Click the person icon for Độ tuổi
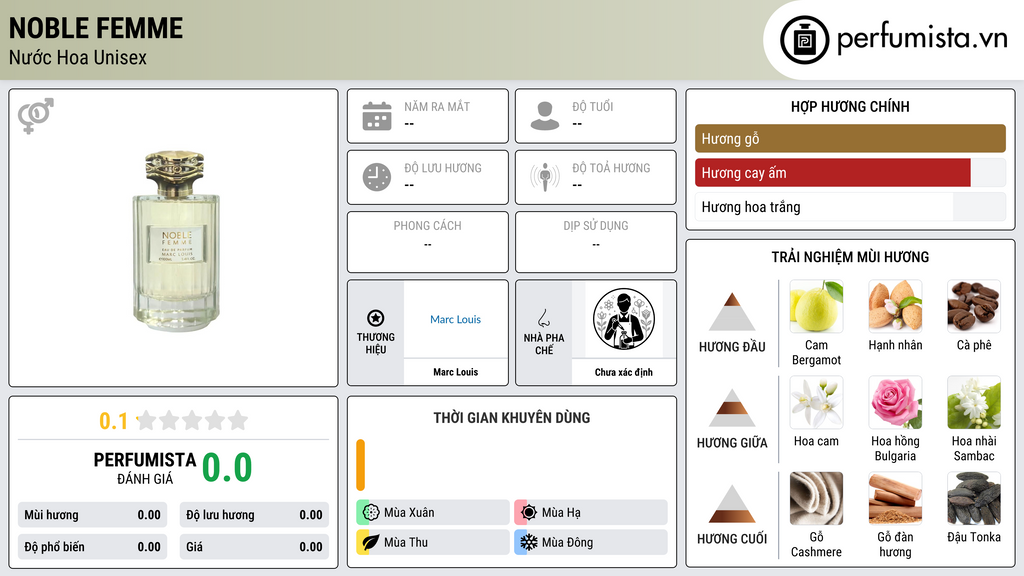 [545, 116]
